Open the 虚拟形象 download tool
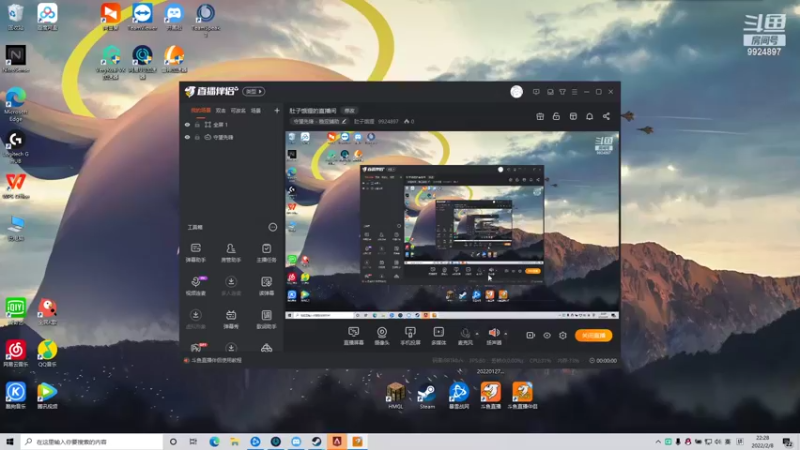Image resolution: width=800 pixels, height=450 pixels. click(x=195, y=319)
